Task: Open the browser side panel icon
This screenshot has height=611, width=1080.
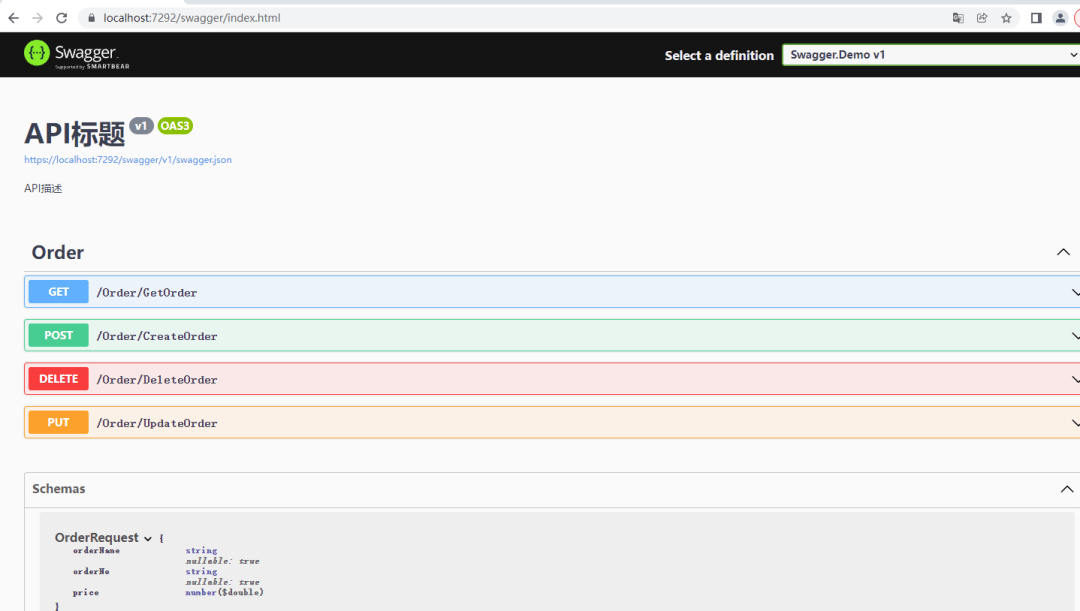Action: (x=1036, y=18)
